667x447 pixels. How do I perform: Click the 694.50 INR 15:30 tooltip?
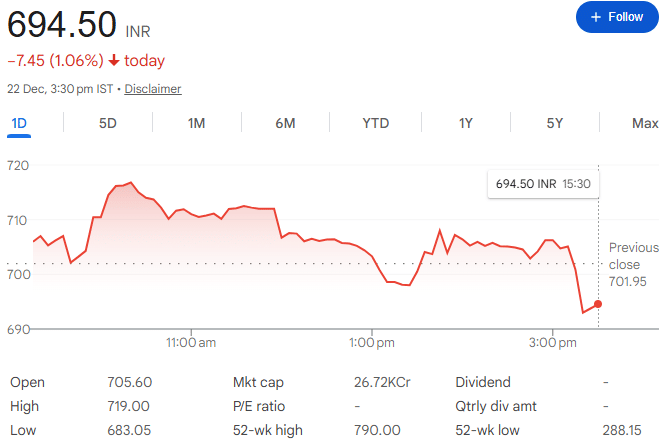click(541, 185)
